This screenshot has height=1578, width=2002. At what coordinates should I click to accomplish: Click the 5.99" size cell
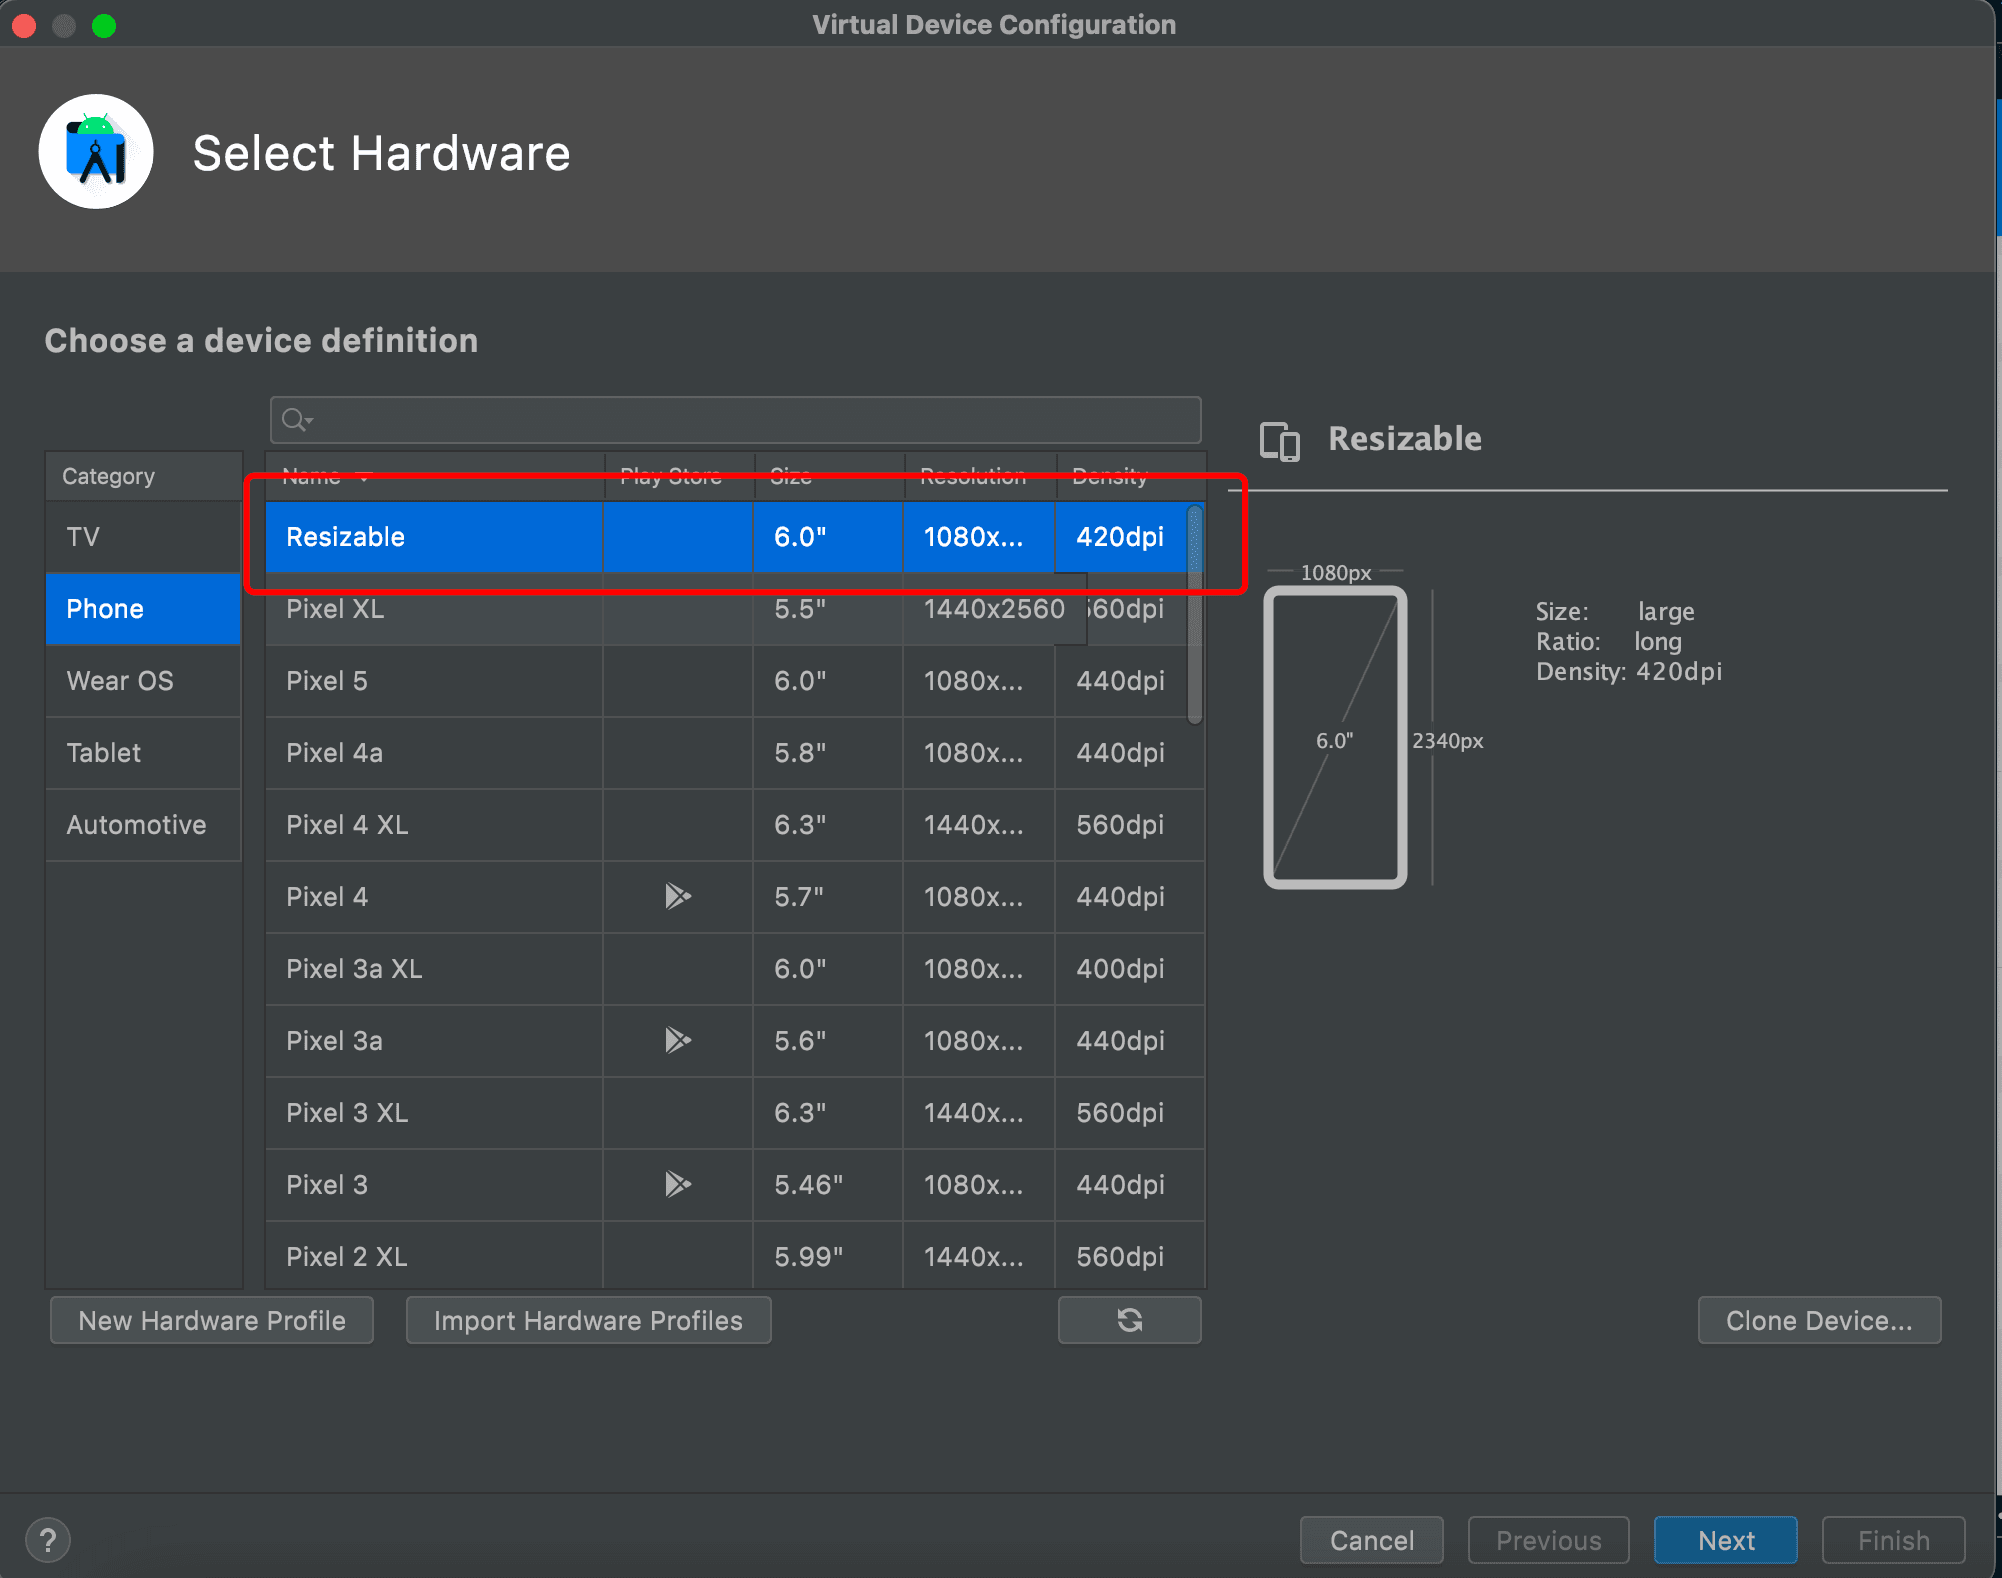click(x=828, y=1257)
